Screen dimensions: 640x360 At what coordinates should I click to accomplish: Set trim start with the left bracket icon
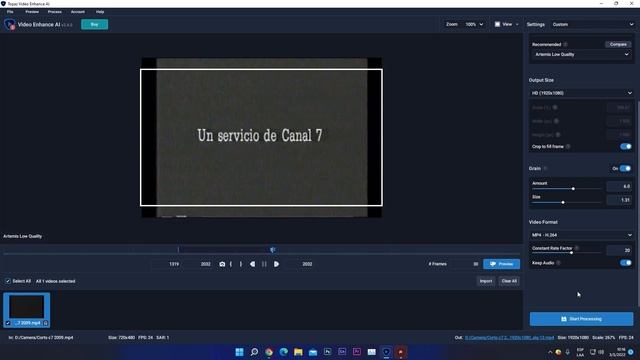click(x=231, y=264)
